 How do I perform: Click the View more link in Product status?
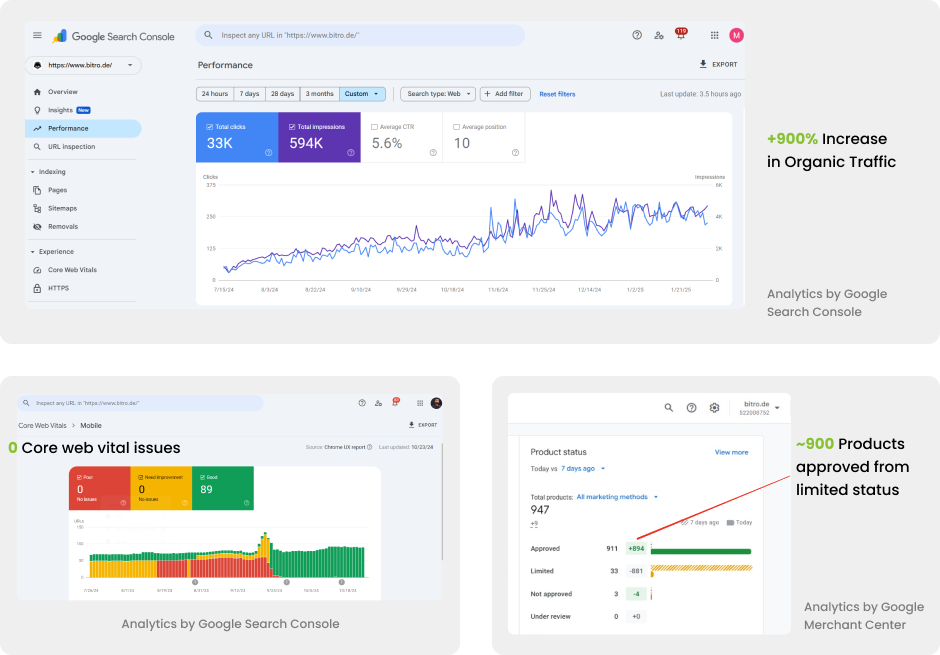click(731, 452)
